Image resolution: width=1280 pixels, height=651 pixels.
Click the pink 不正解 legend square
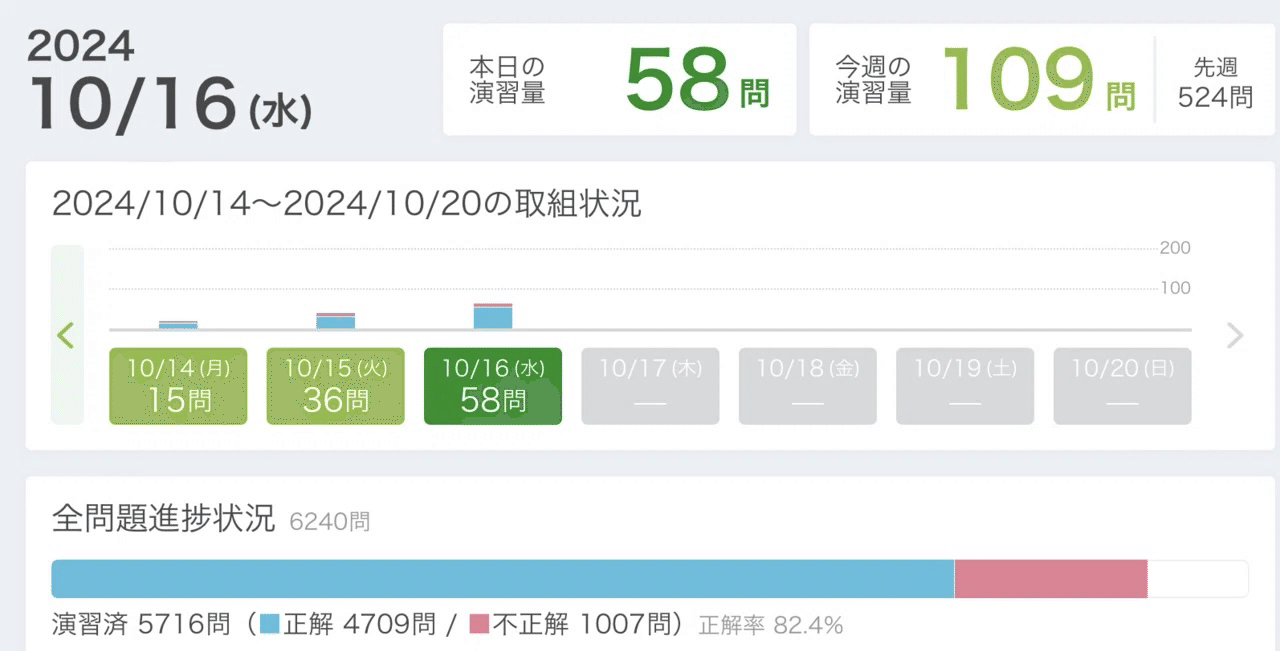tap(479, 625)
